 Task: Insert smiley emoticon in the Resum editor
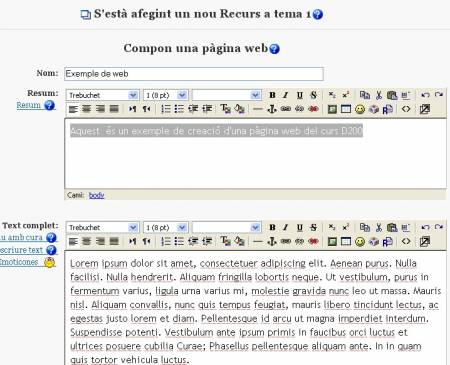pos(360,109)
